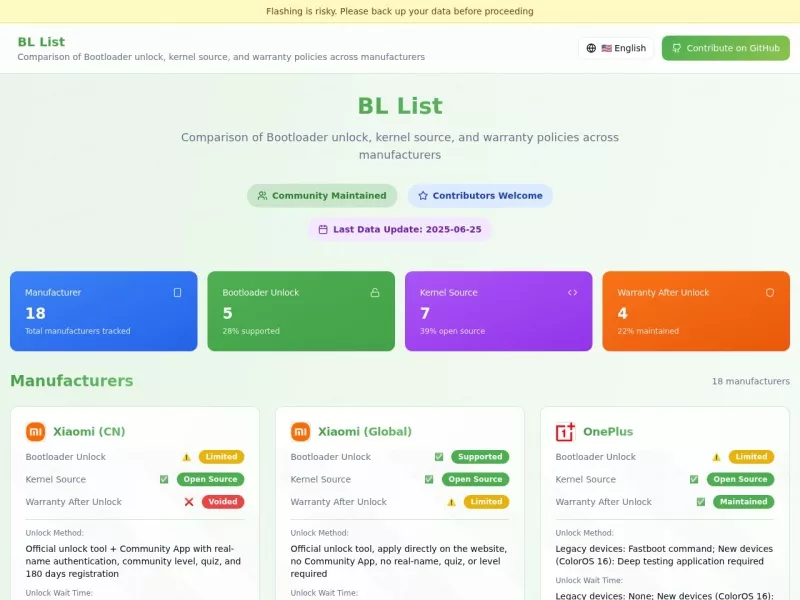Open the OnePlus manufacturer title
Screen dimensions: 800x600
[x=608, y=432]
